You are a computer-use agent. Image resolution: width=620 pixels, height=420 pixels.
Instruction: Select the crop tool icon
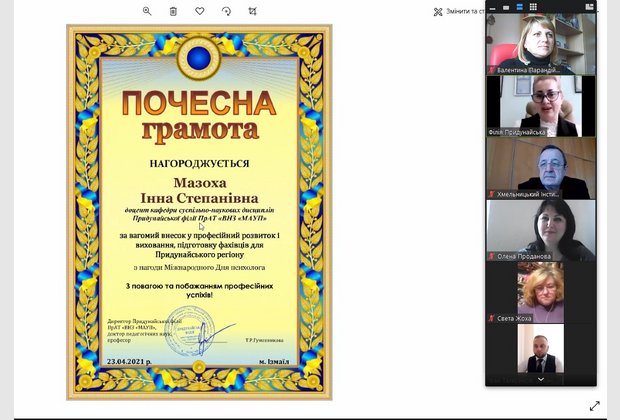coord(252,11)
